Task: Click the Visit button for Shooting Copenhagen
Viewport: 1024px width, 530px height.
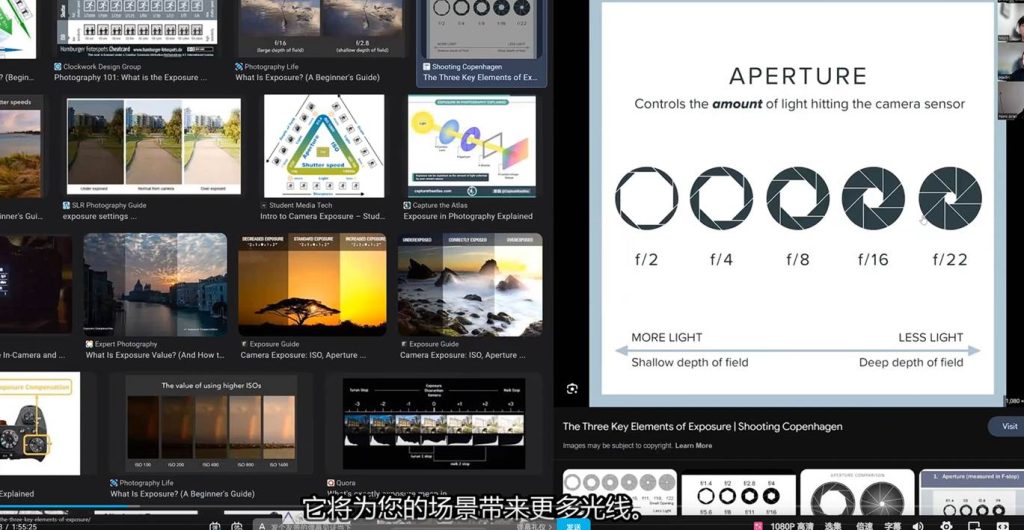Action: [x=1008, y=426]
